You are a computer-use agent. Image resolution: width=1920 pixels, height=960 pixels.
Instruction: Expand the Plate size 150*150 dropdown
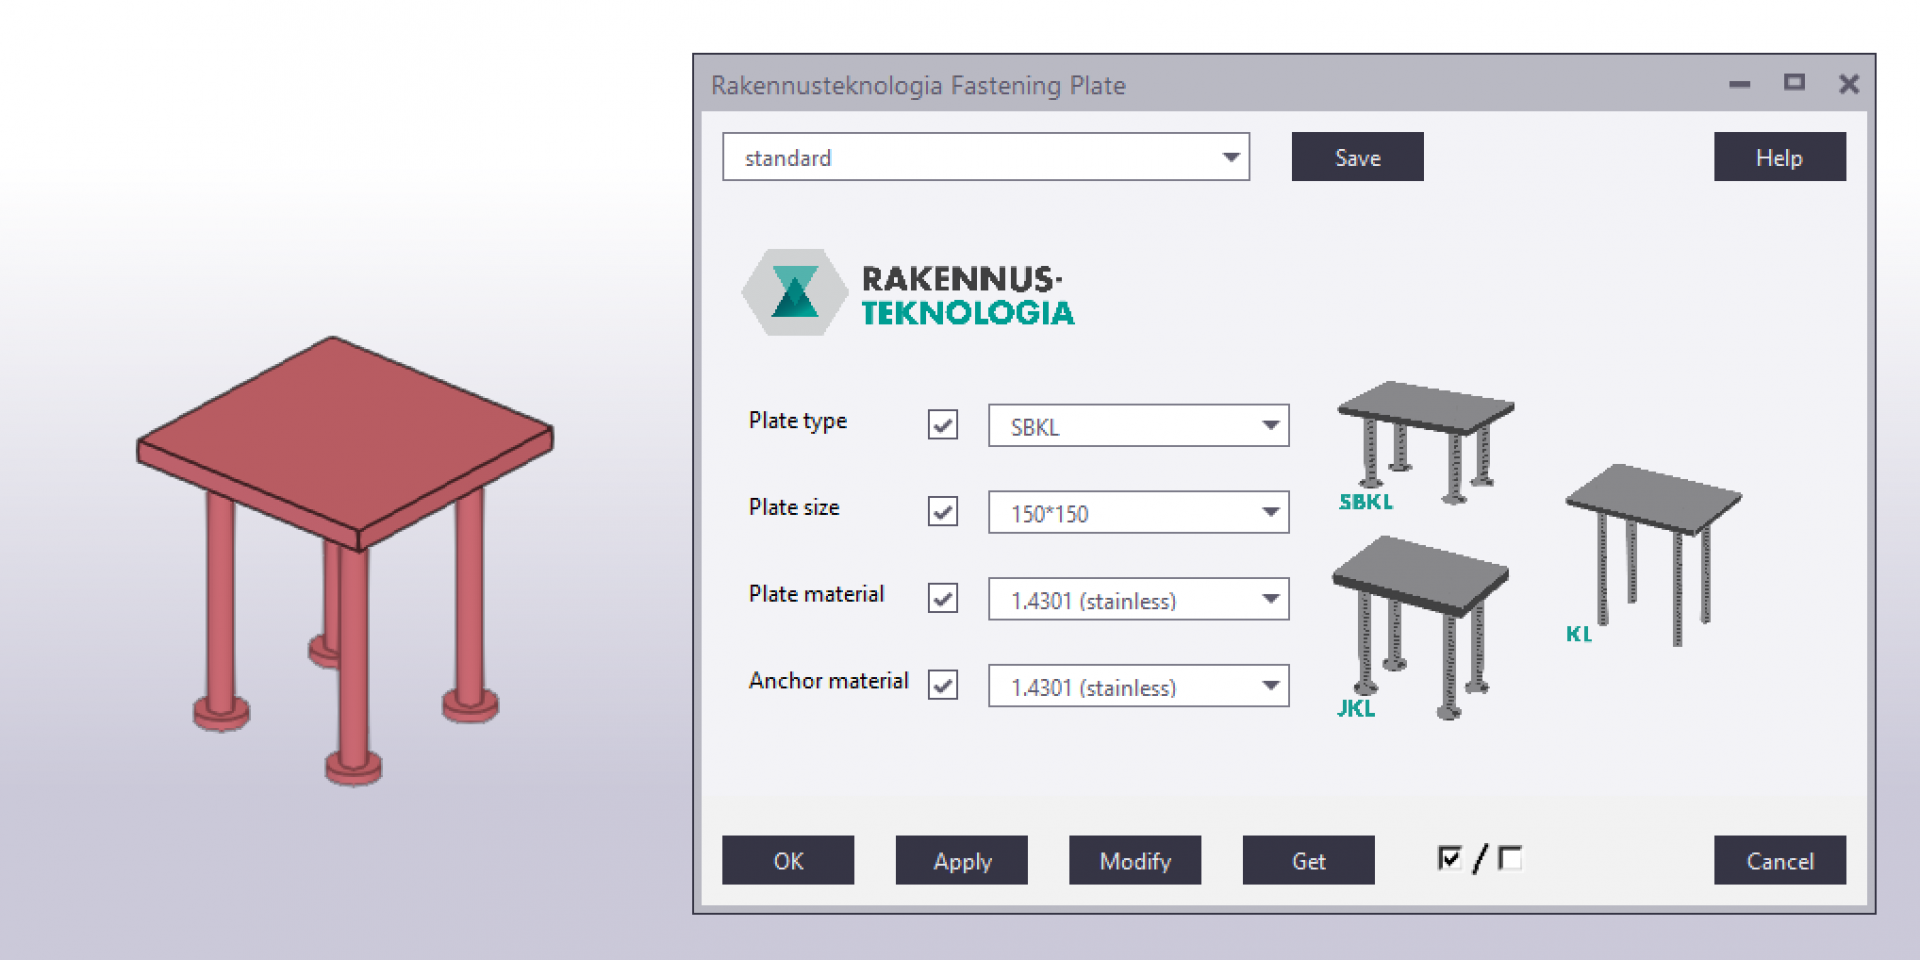pyautogui.click(x=1138, y=513)
